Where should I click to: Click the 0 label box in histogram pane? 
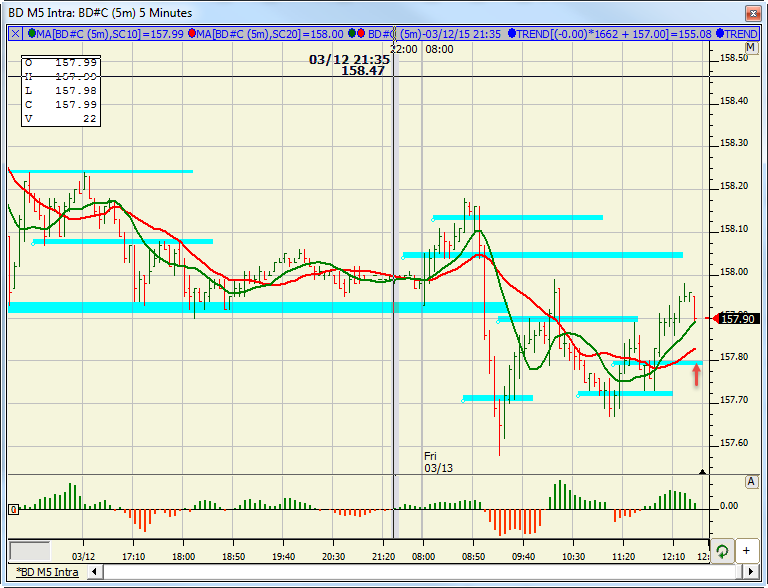pos(14,510)
